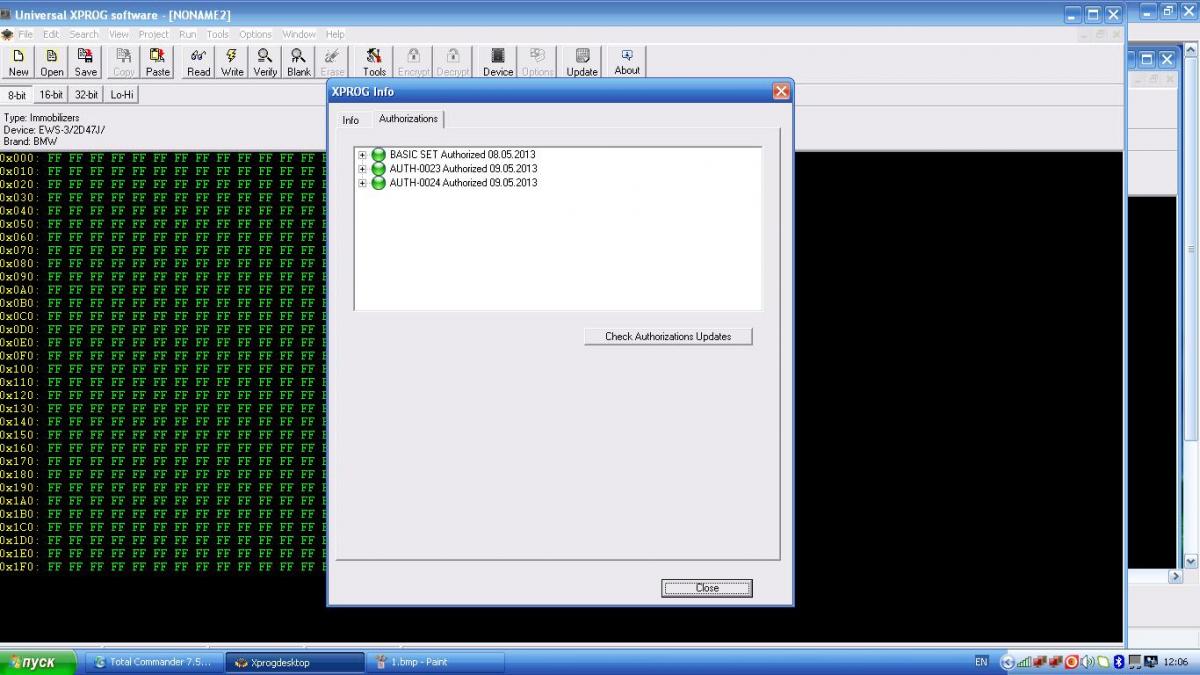Switch to the Info tab
The image size is (1200, 675).
tap(350, 120)
